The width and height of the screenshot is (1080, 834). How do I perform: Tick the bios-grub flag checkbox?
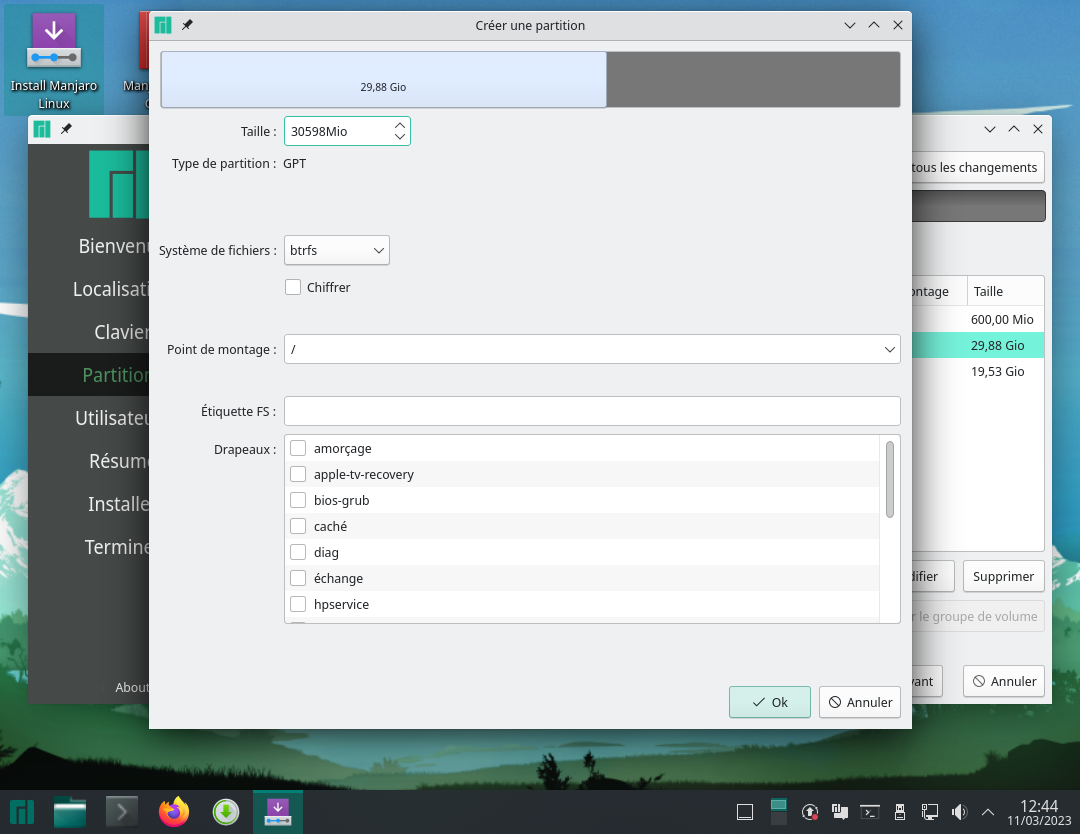[298, 501]
